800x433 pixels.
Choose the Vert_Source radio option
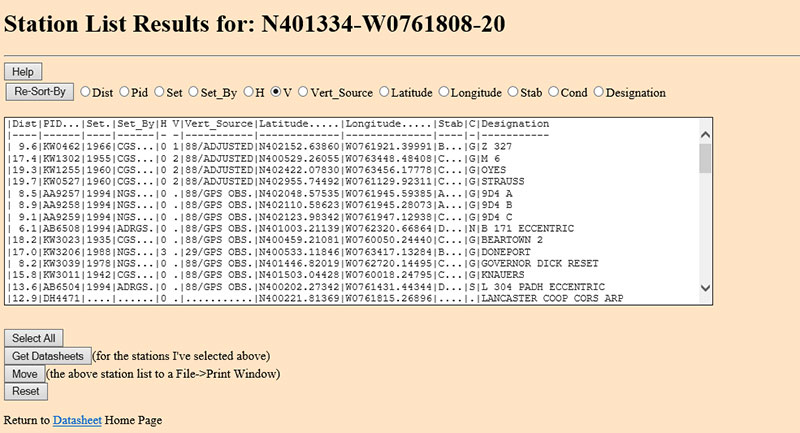click(303, 92)
